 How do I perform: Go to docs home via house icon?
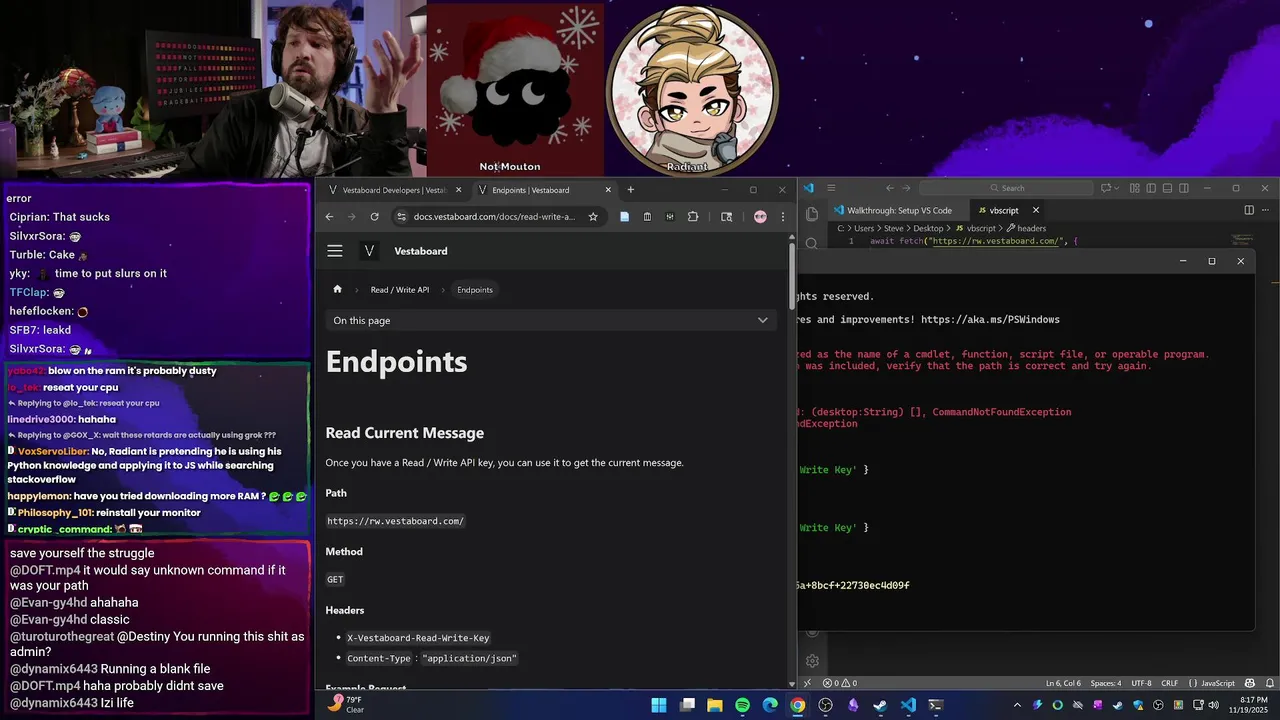tap(337, 289)
